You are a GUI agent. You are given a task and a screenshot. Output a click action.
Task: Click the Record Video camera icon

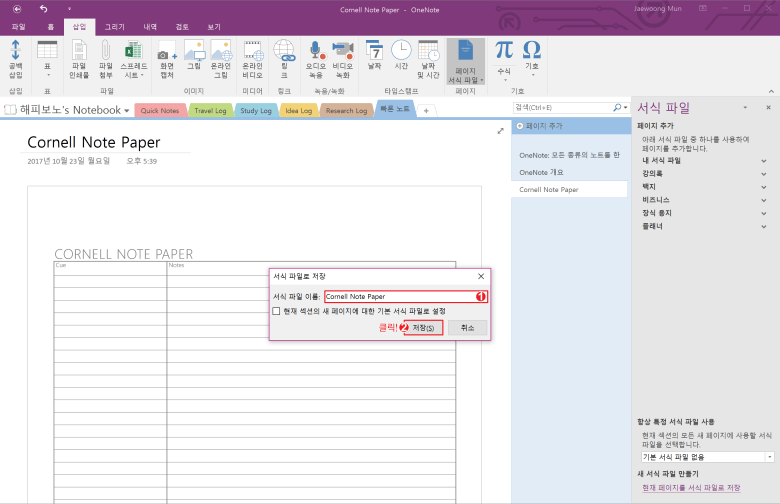click(342, 51)
